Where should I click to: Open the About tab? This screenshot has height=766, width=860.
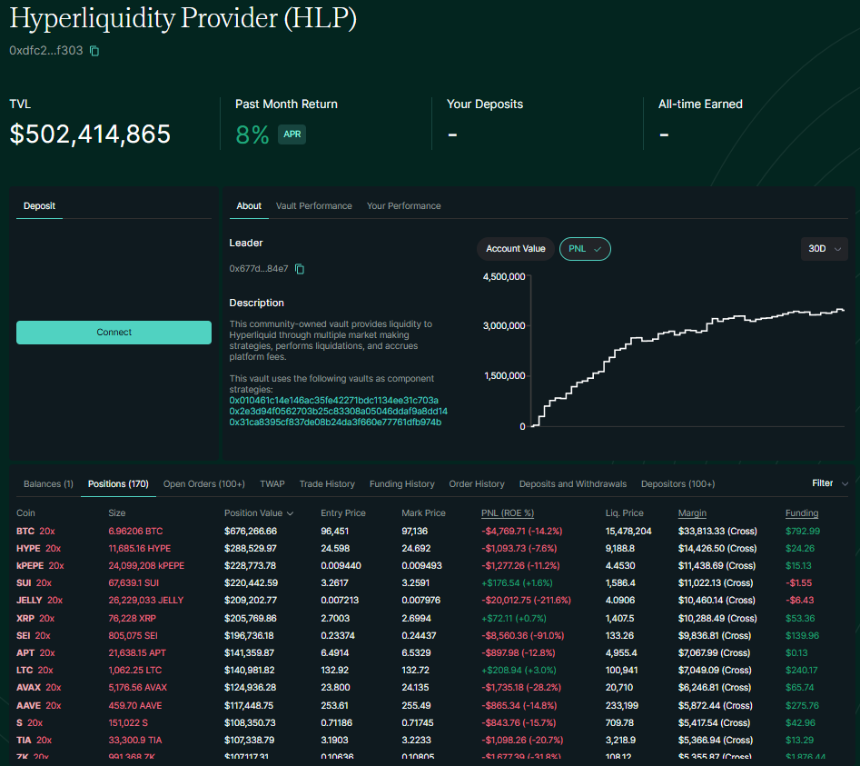coord(248,206)
